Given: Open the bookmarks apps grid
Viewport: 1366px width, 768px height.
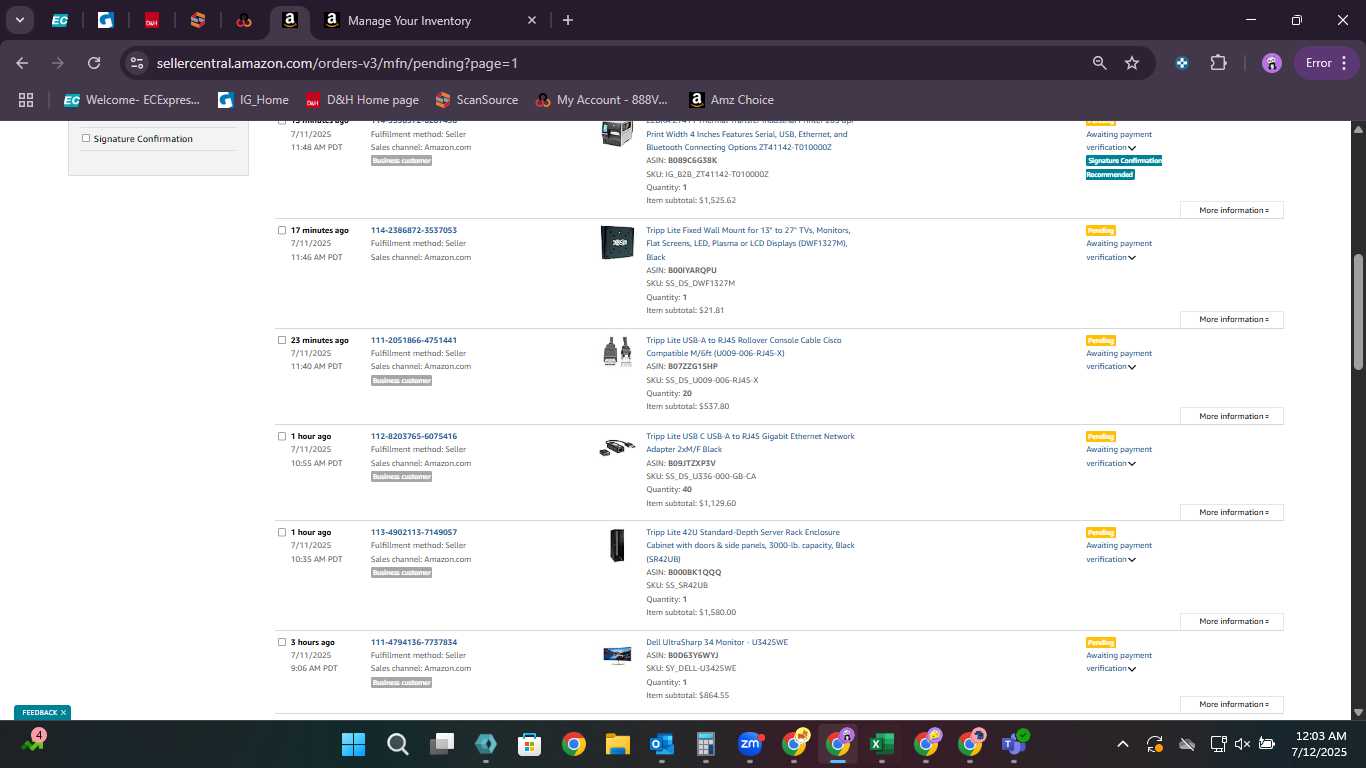Looking at the screenshot, I should point(26,100).
